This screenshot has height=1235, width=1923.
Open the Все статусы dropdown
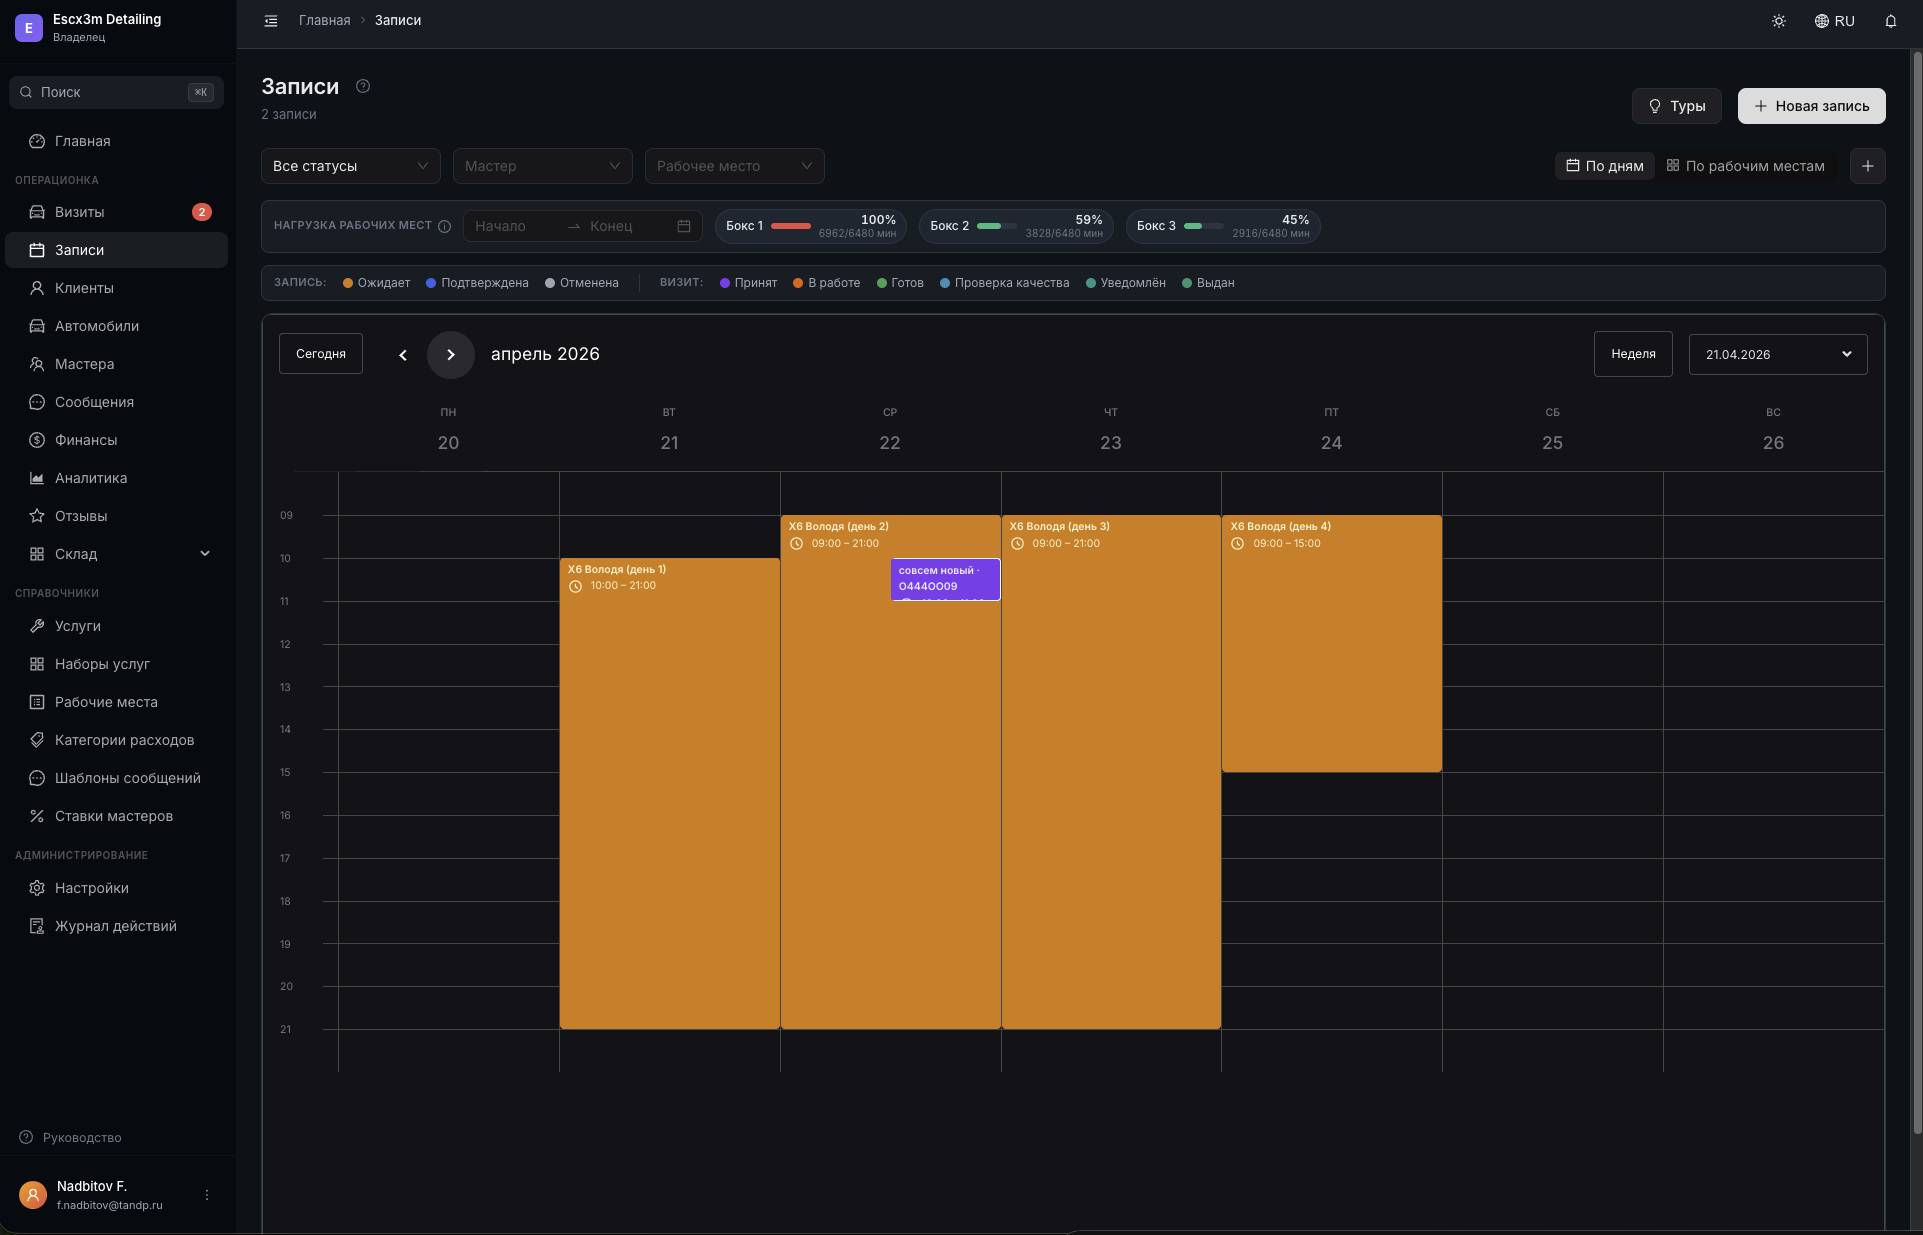(350, 166)
